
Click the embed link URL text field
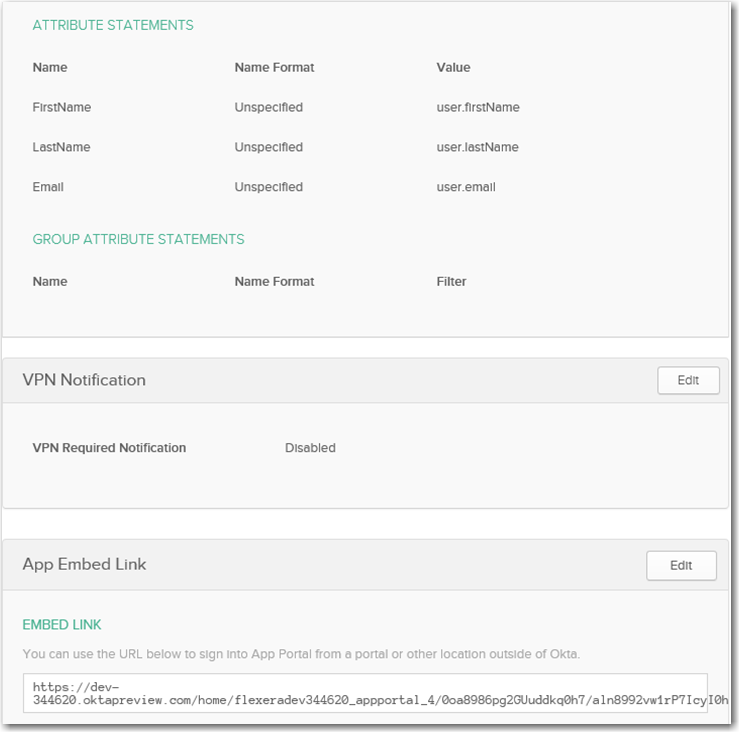click(x=365, y=693)
